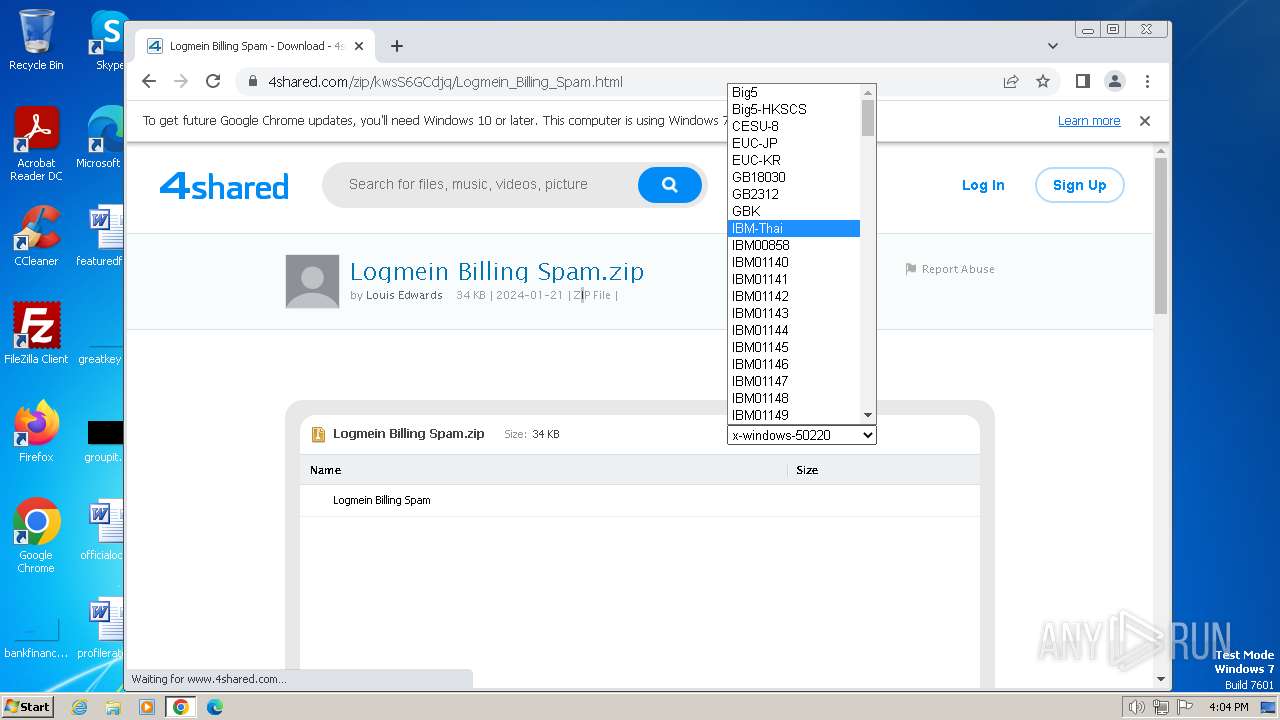Click the forward navigation arrow
Screen dimensions: 1280x720
pyautogui.click(x=181, y=82)
